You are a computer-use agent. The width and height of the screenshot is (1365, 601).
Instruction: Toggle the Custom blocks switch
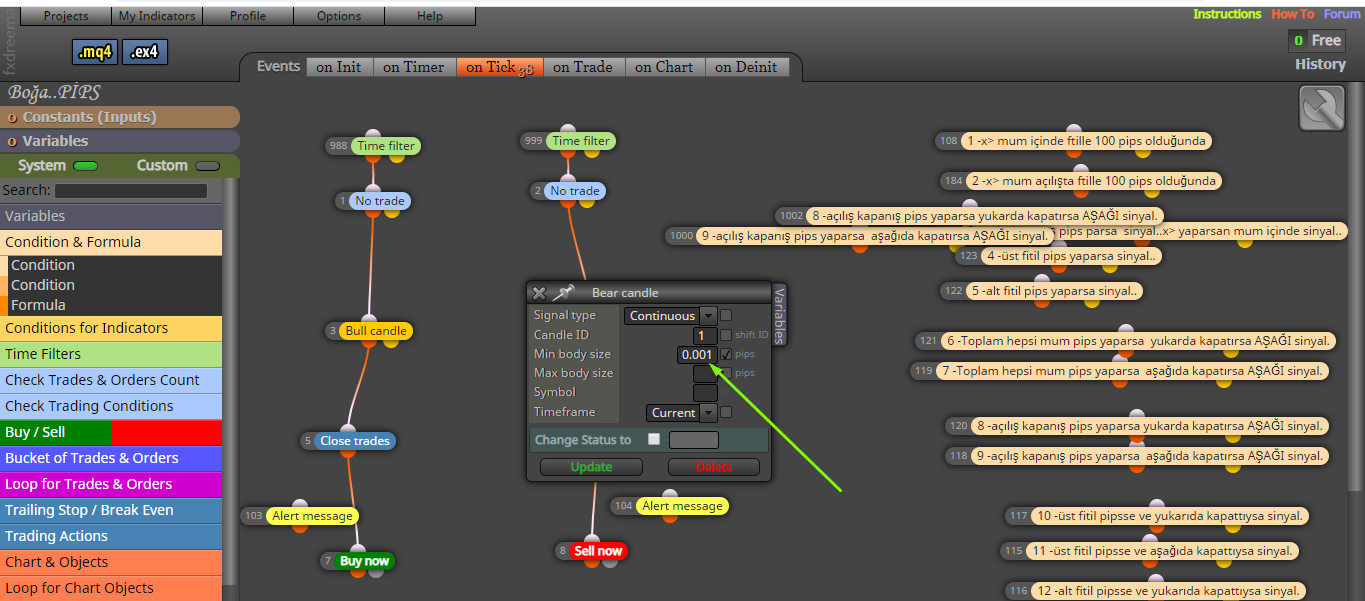[x=207, y=166]
